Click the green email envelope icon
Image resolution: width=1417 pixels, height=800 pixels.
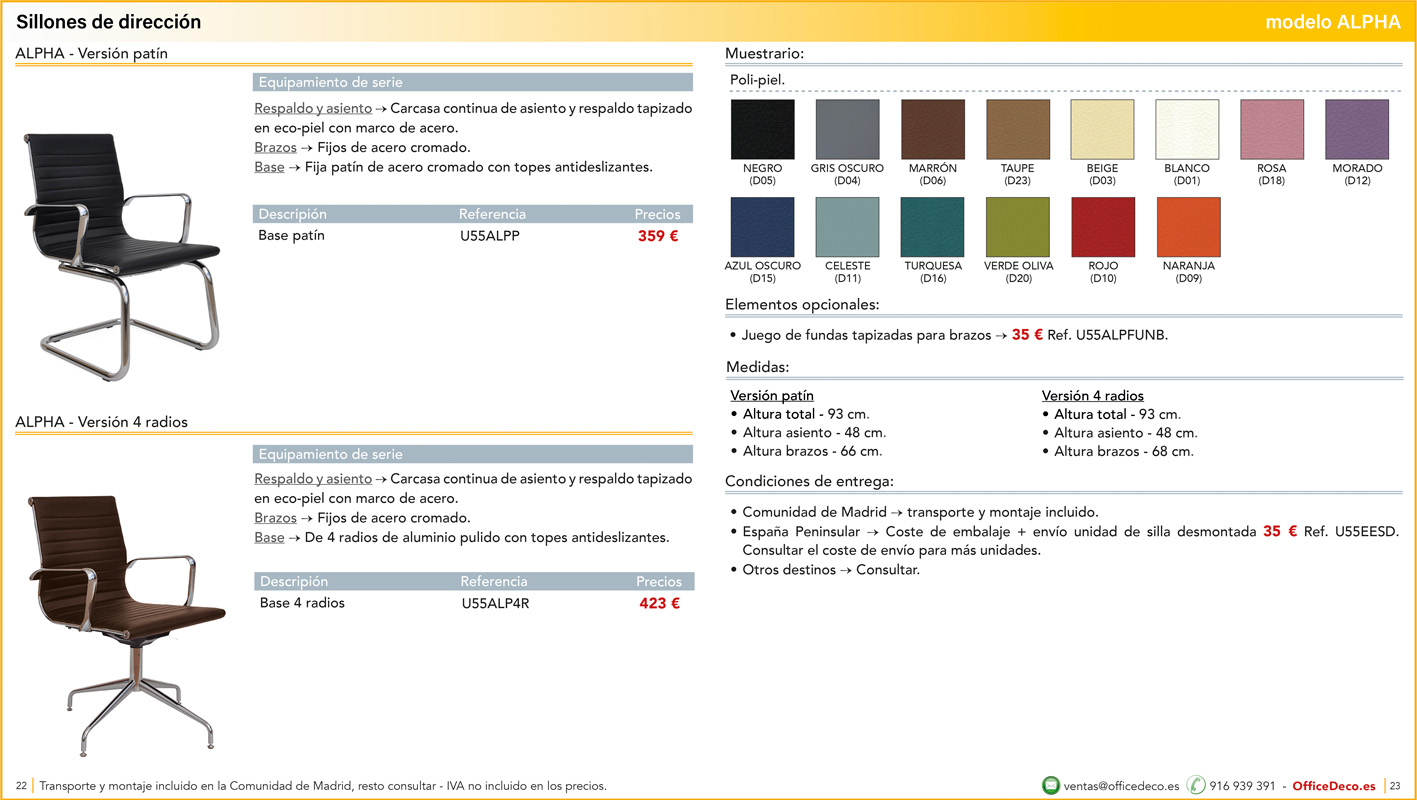(1051, 785)
